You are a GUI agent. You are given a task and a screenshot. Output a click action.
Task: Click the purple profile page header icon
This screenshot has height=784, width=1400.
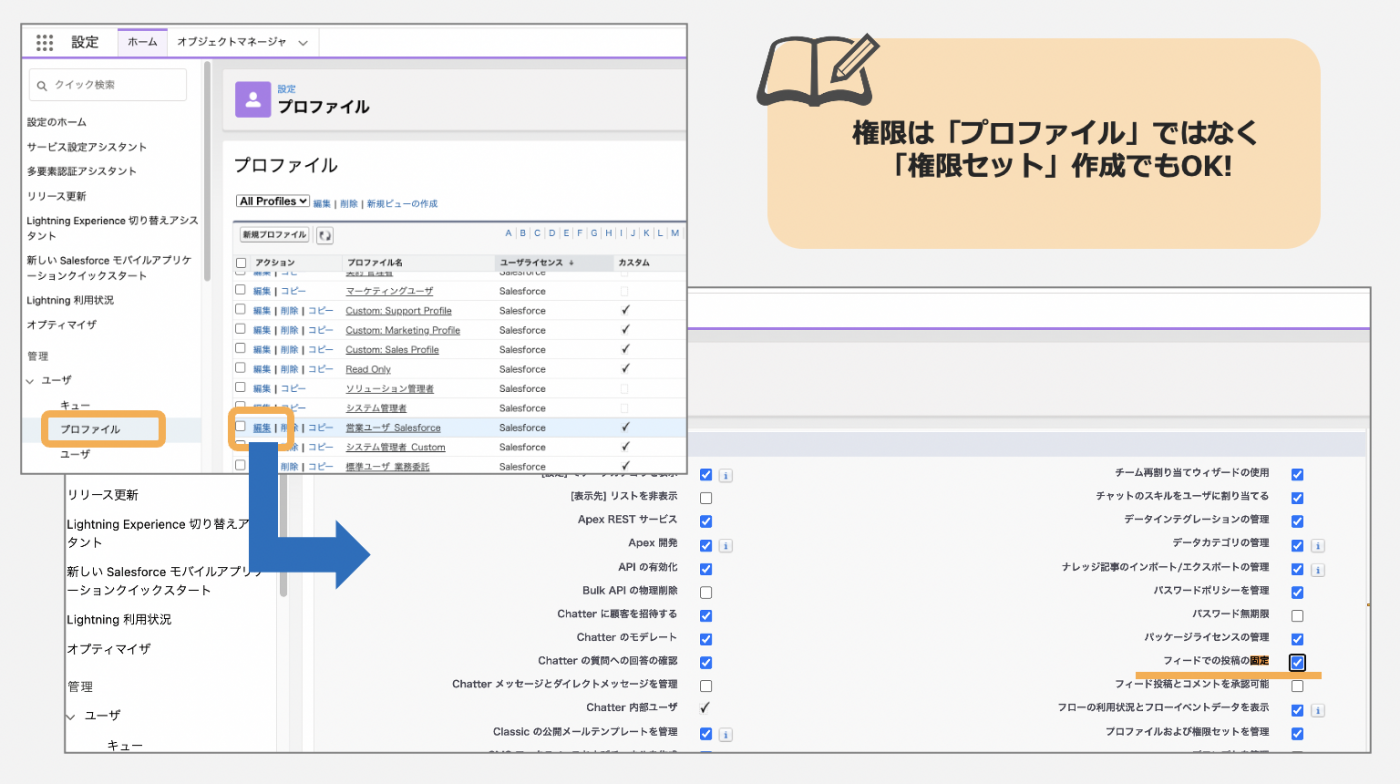[253, 100]
